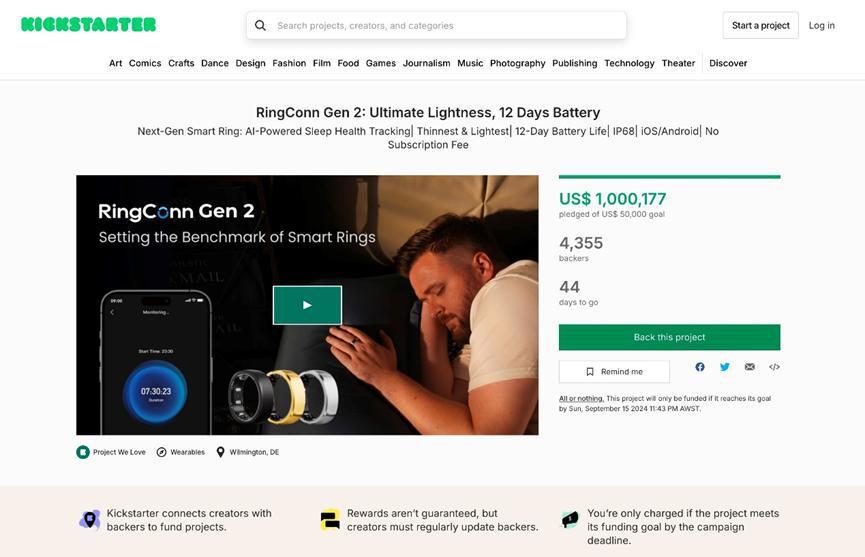Open the Technology category
The height and width of the screenshot is (557, 865).
point(629,63)
